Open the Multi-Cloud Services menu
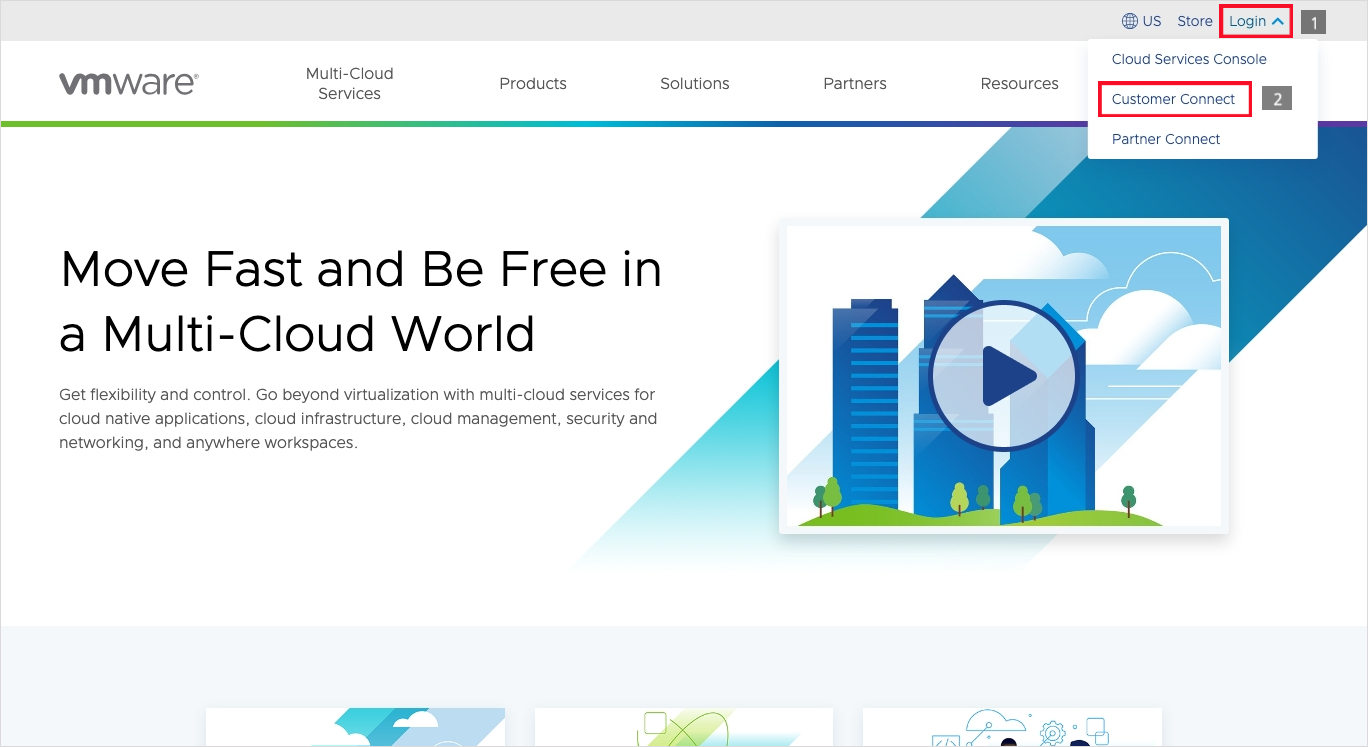Screen dimensions: 1368x747 350,84
